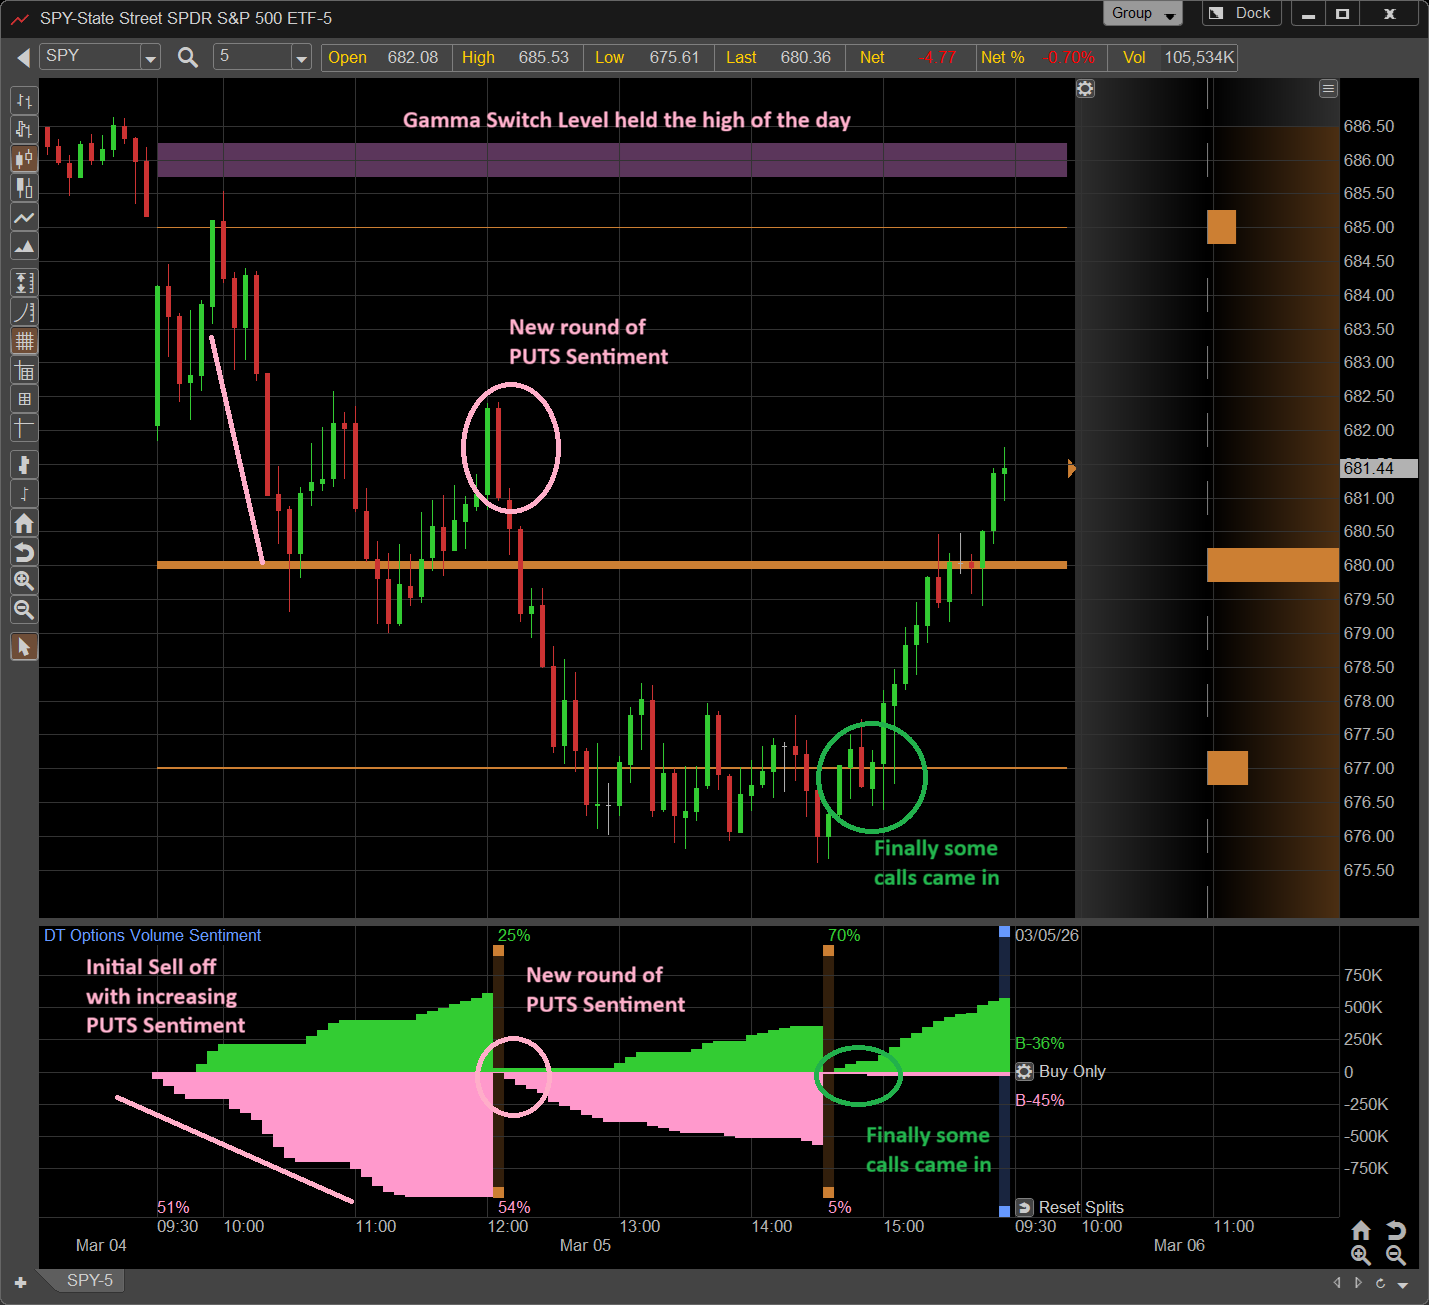1429x1305 pixels.
Task: Expand the SPY symbol dropdown arrow
Action: point(150,58)
